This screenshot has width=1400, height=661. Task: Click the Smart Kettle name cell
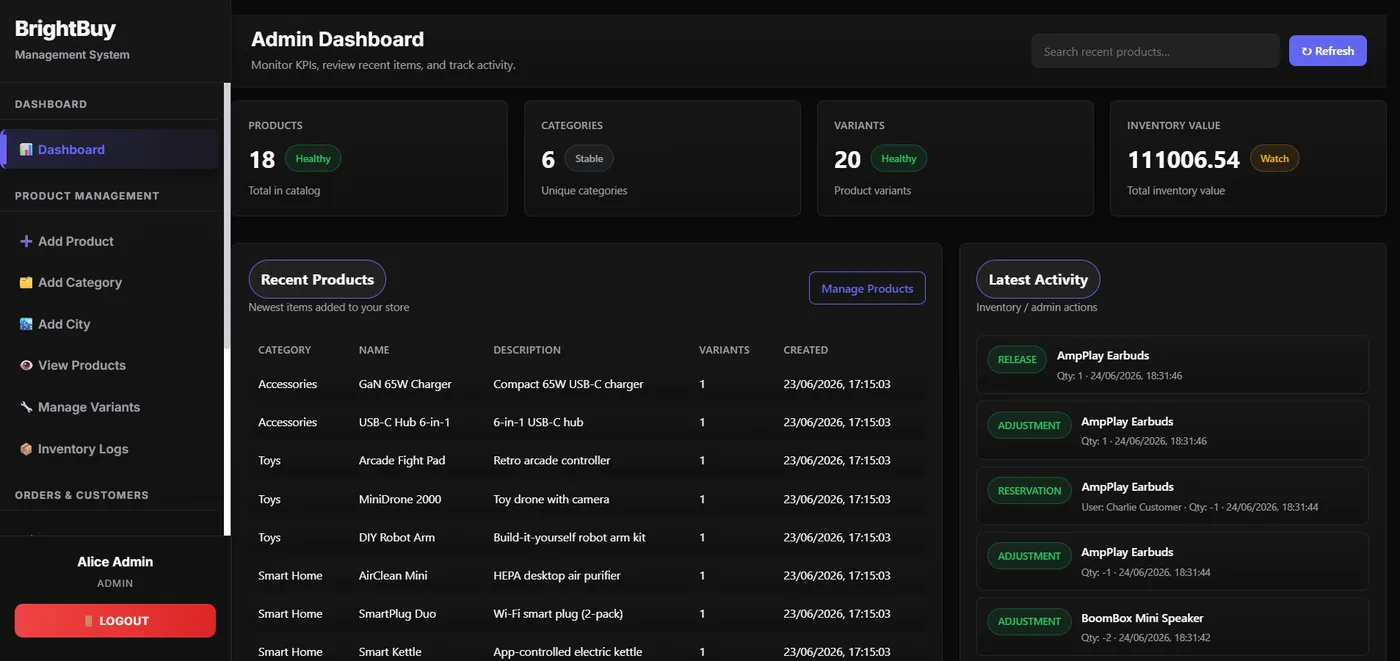(391, 652)
